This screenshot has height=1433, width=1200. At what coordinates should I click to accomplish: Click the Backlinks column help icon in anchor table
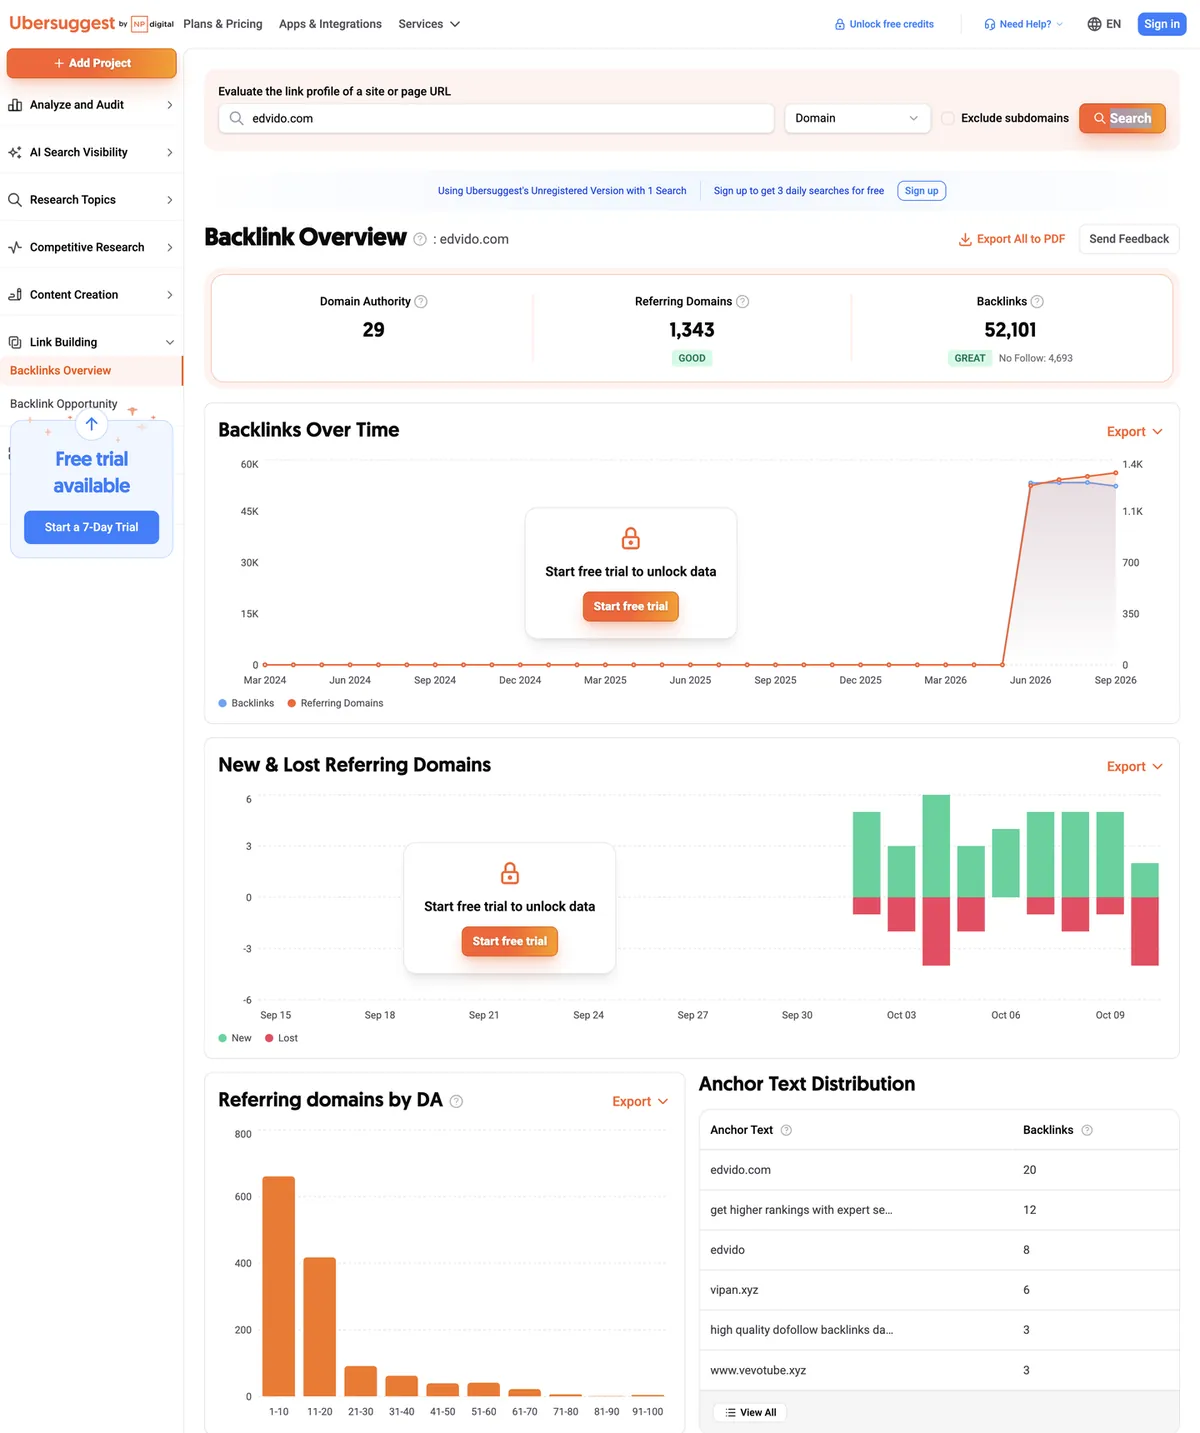pos(1087,1130)
